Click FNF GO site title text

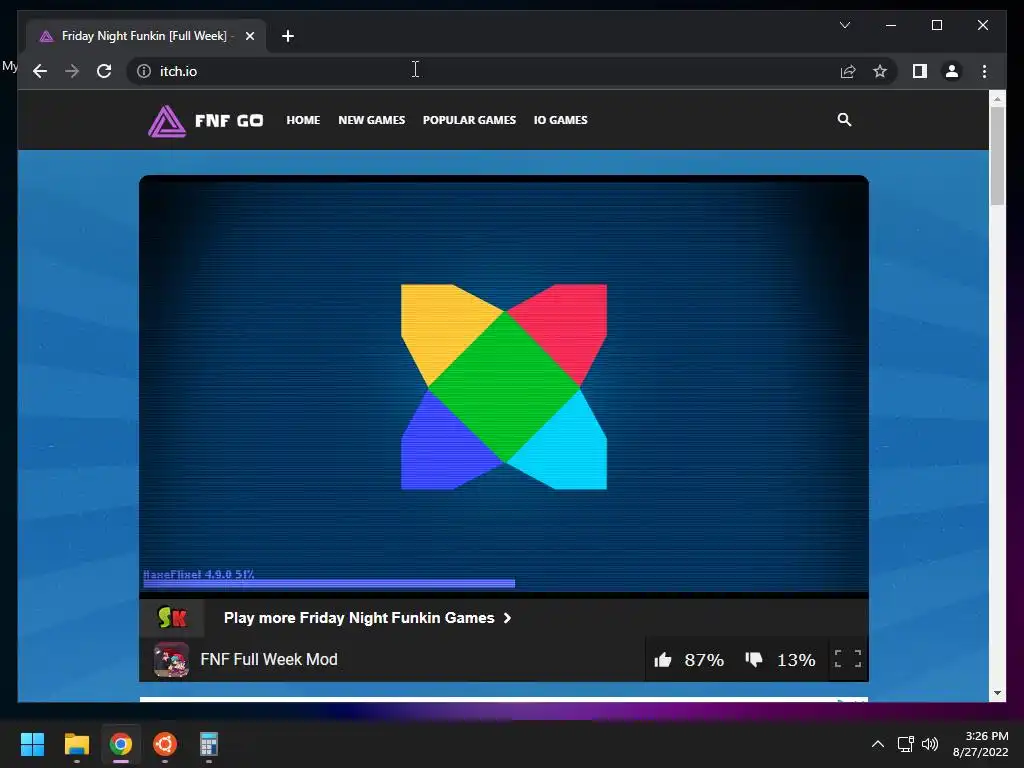(229, 121)
